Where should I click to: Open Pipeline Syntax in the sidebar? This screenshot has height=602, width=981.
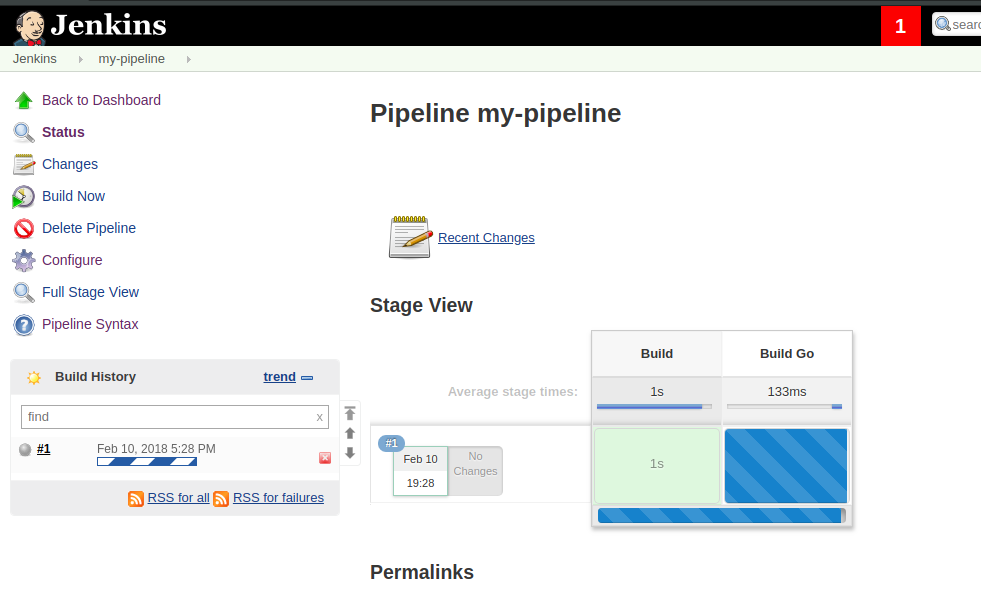click(90, 324)
